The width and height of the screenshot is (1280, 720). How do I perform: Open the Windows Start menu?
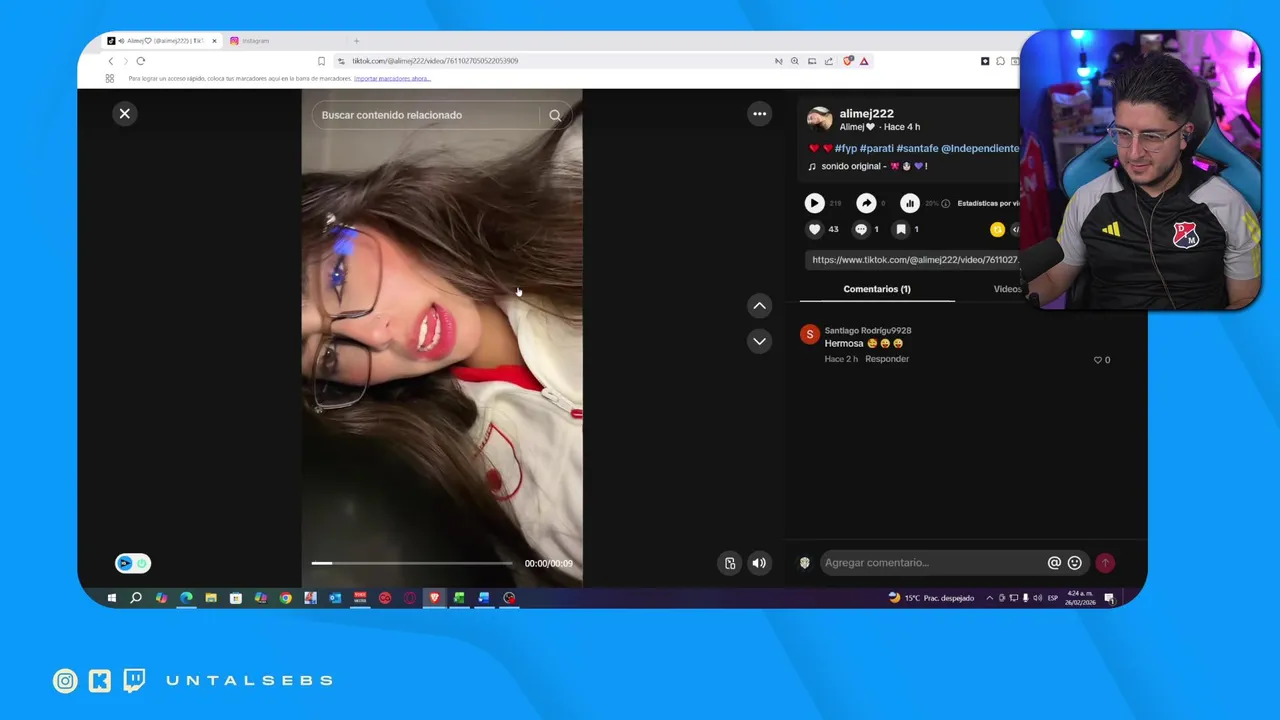pos(111,598)
